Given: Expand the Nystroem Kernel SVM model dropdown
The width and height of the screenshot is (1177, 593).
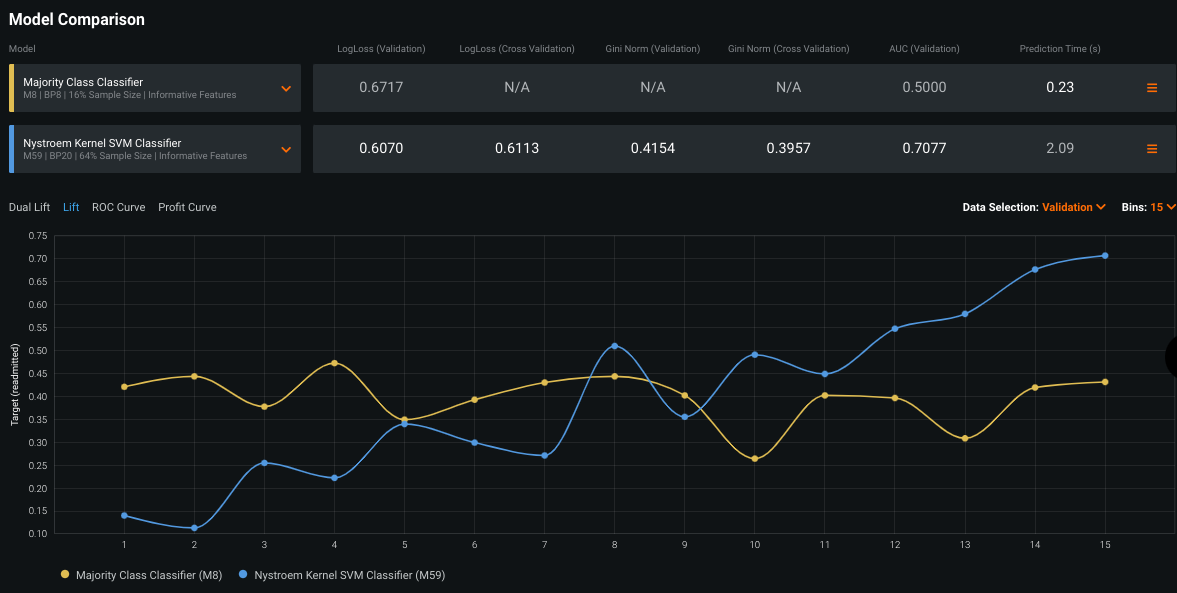Looking at the screenshot, I should click(286, 149).
